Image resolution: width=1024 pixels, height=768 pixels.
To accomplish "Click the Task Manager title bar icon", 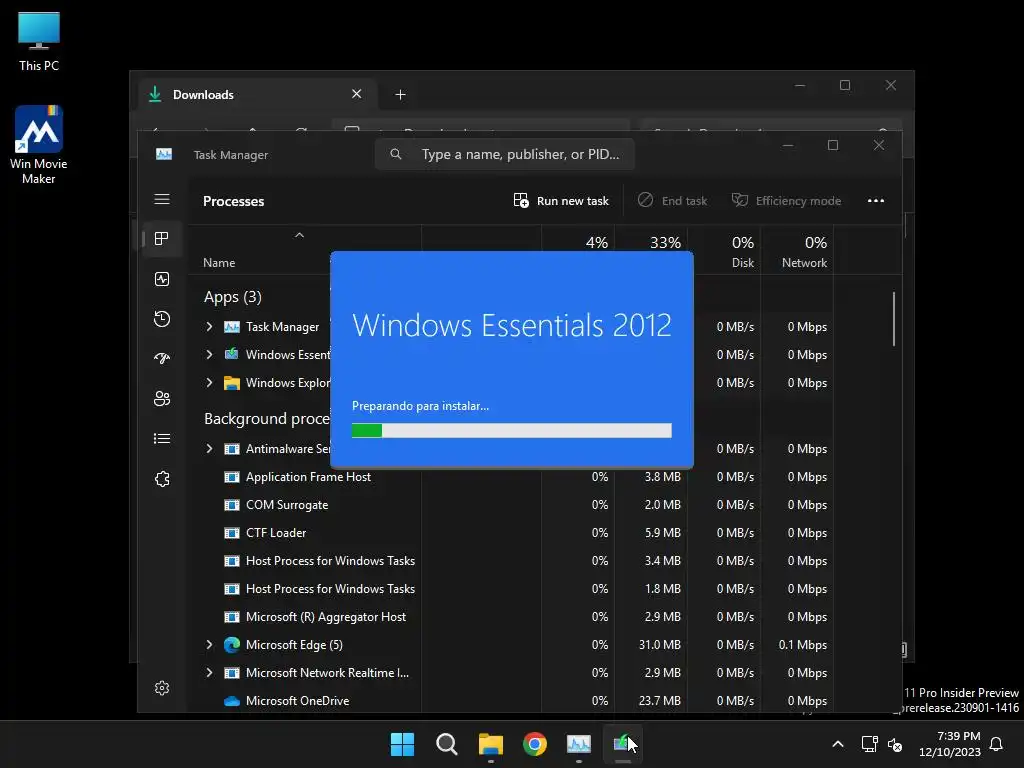I will tap(164, 154).
